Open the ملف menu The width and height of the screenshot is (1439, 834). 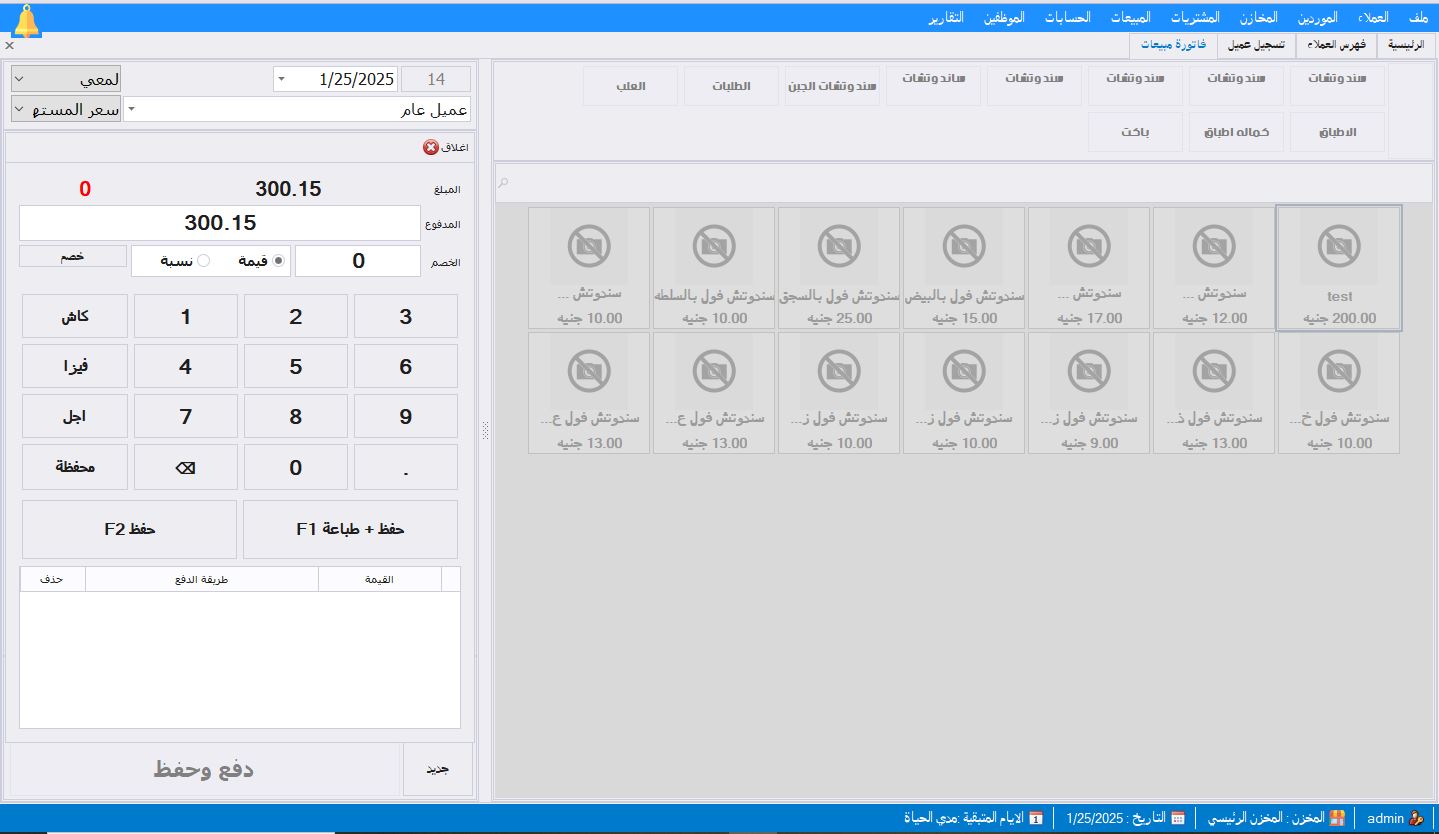[x=1419, y=18]
